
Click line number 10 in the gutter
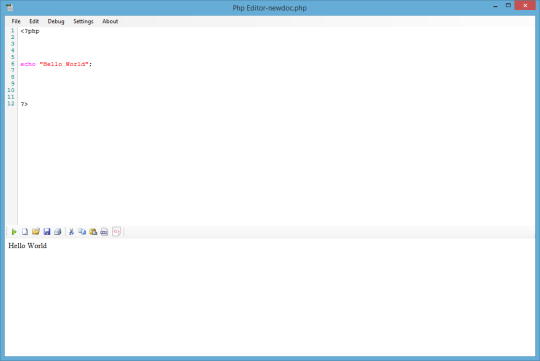[x=11, y=90]
